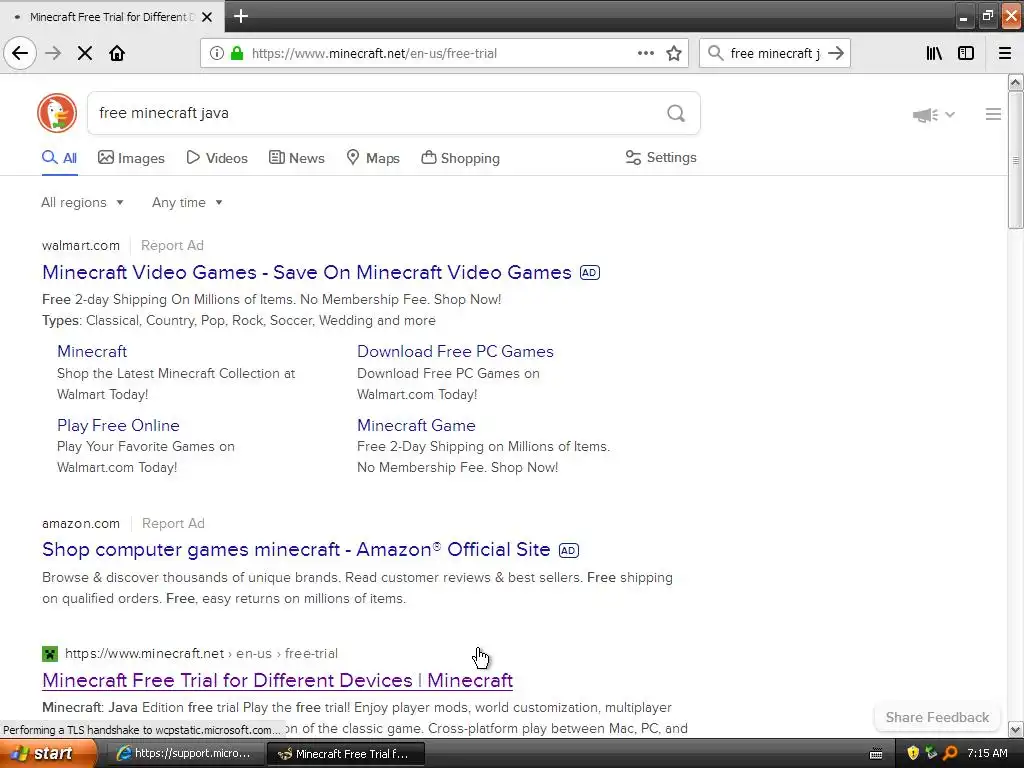This screenshot has height=768, width=1024.
Task: Open the Firefox hamburger menu
Action: 1005,53
